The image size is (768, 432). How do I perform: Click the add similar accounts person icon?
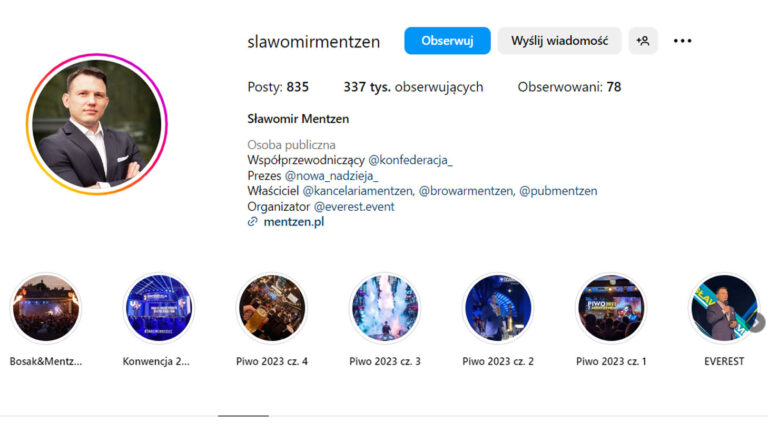[643, 41]
